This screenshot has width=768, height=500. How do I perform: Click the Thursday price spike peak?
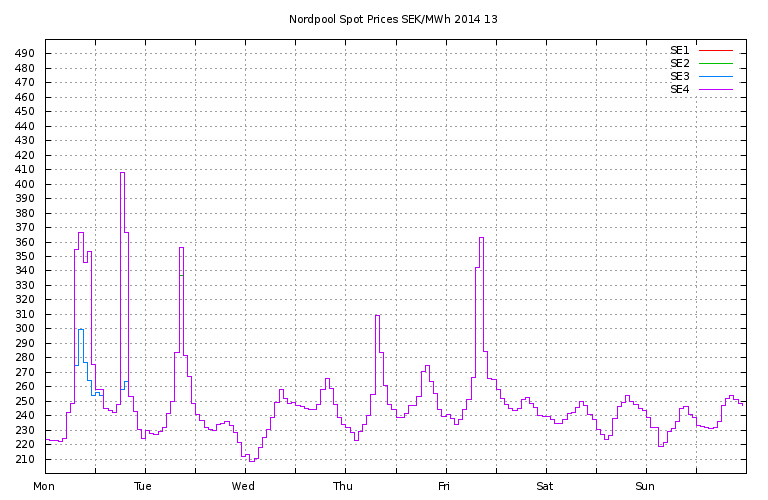pyautogui.click(x=377, y=315)
